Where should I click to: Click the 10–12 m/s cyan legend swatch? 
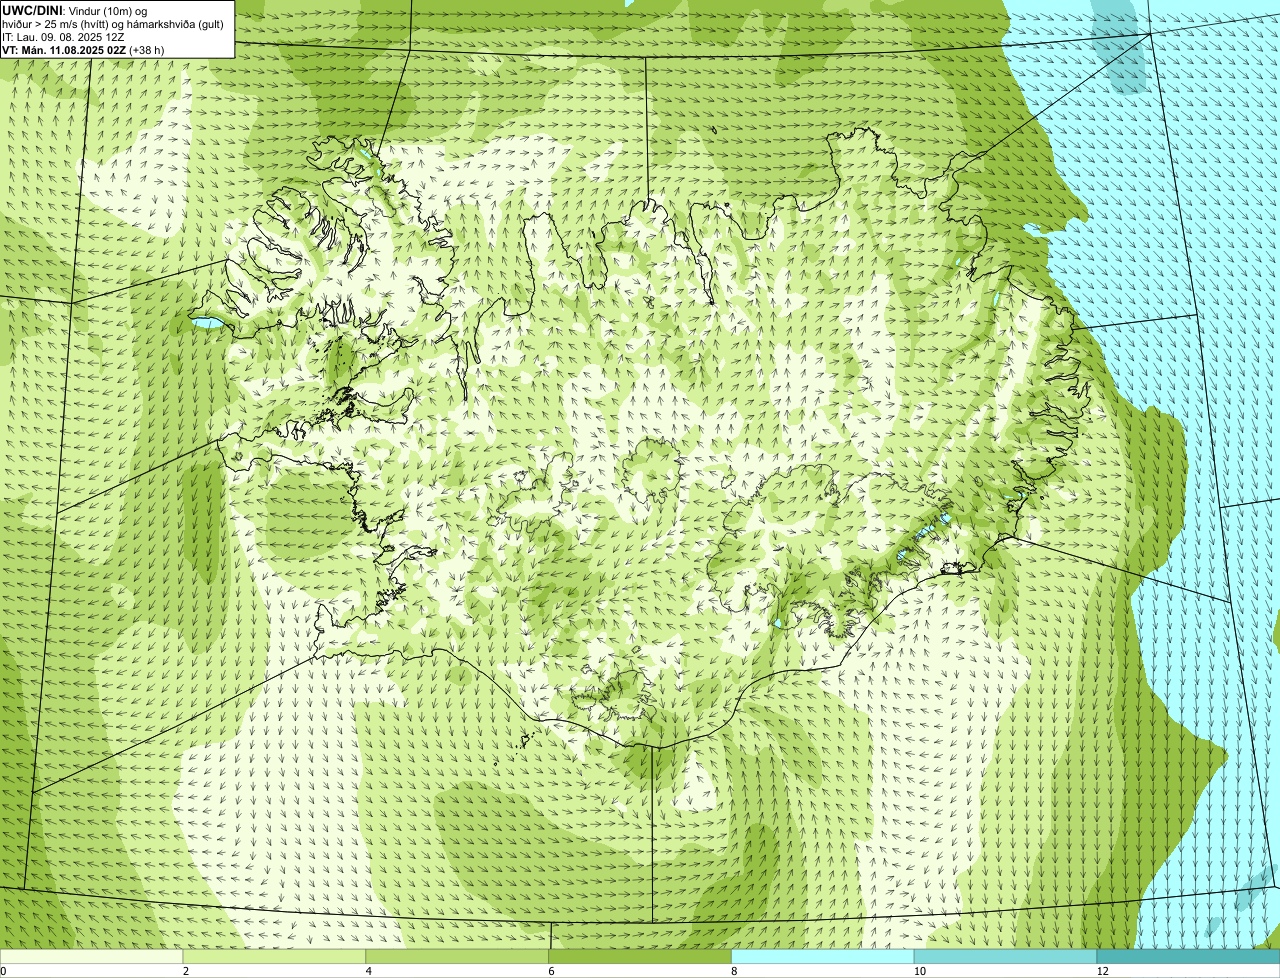pos(1005,956)
